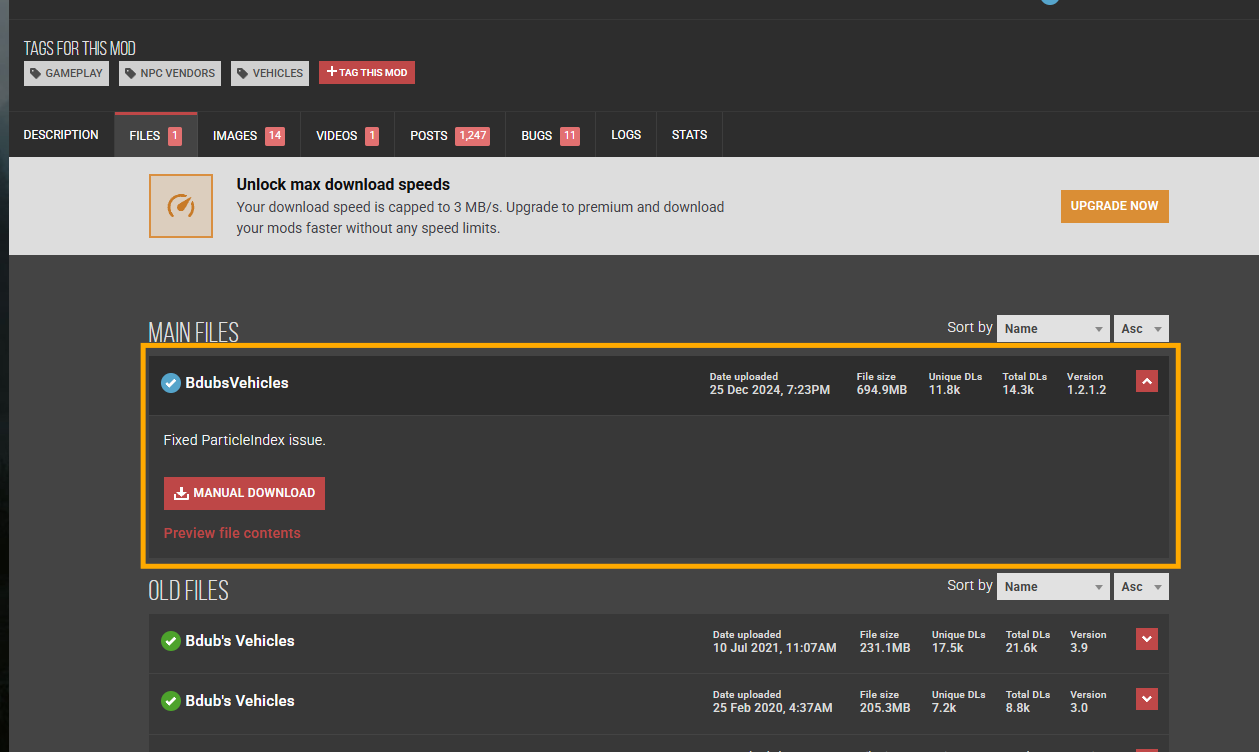Open the DESCRIPTION tab
This screenshot has height=752, width=1259.
coord(61,135)
